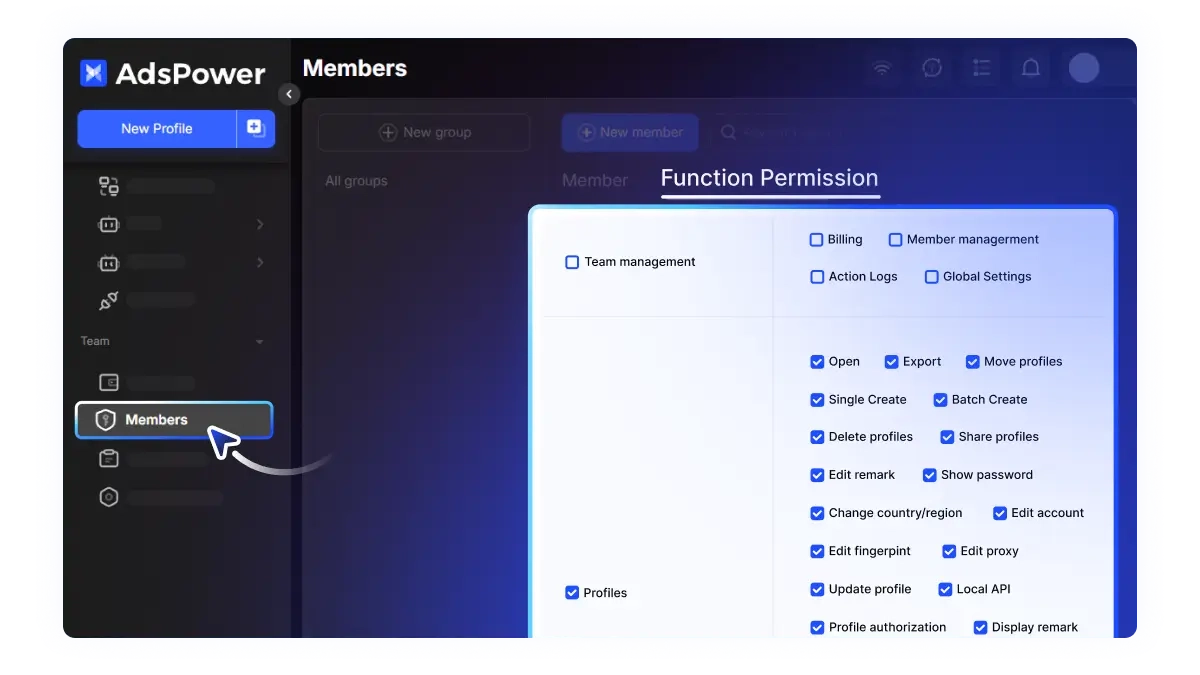Disable Show password permission
The width and height of the screenshot is (1200, 675).
pyautogui.click(x=929, y=475)
